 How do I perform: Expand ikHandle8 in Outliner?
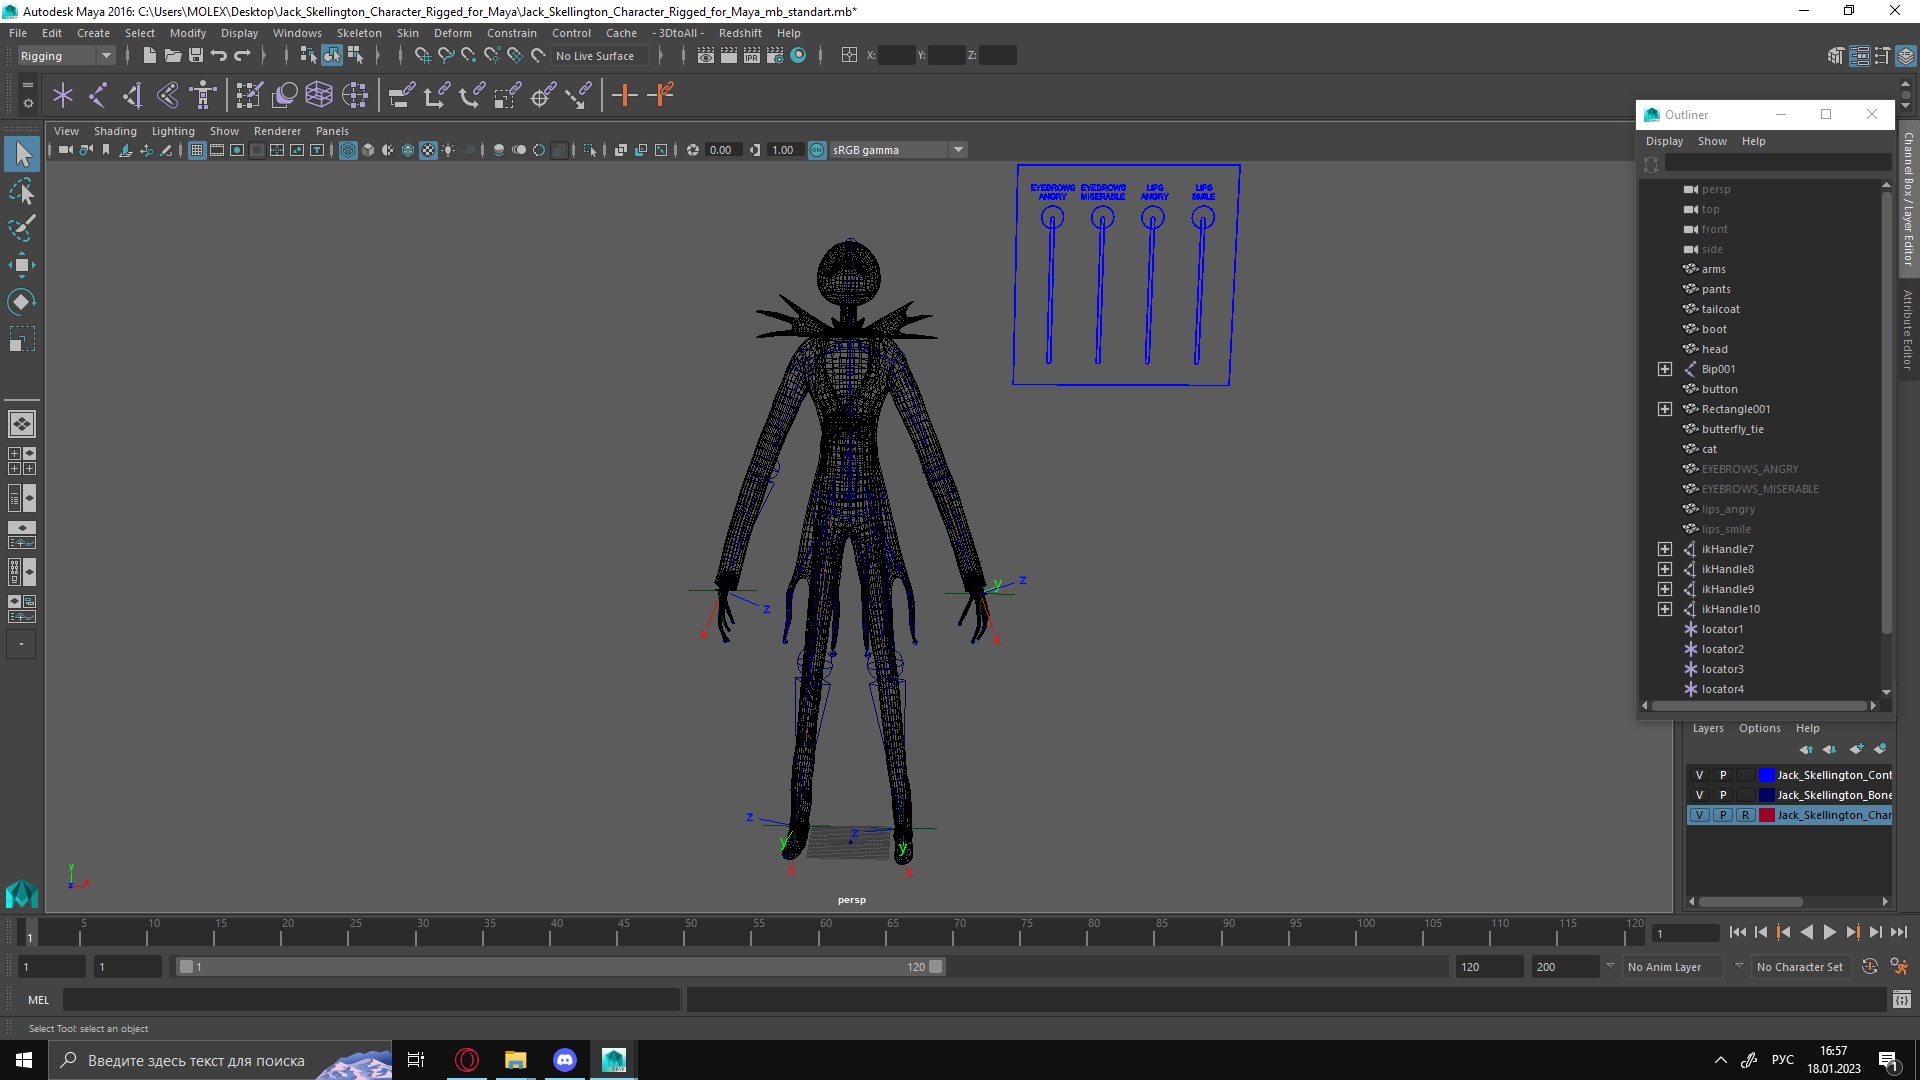pos(1664,569)
